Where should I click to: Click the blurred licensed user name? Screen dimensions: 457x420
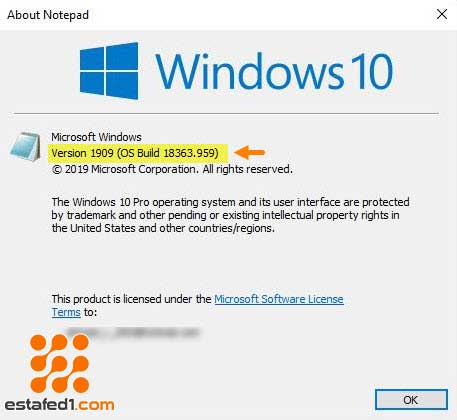(132, 332)
